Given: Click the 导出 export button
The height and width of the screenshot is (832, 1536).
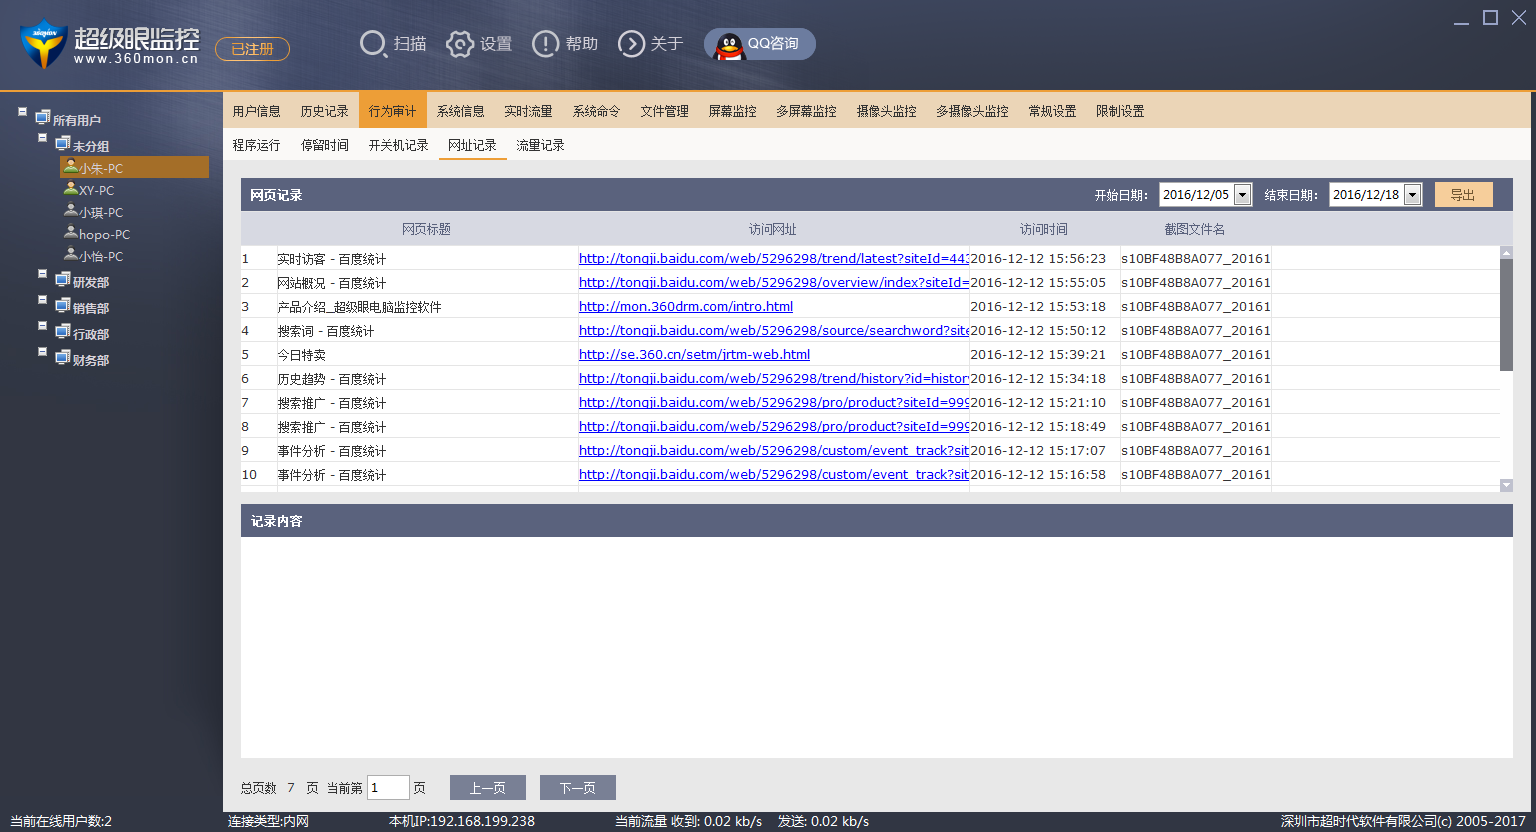Looking at the screenshot, I should [x=1464, y=195].
